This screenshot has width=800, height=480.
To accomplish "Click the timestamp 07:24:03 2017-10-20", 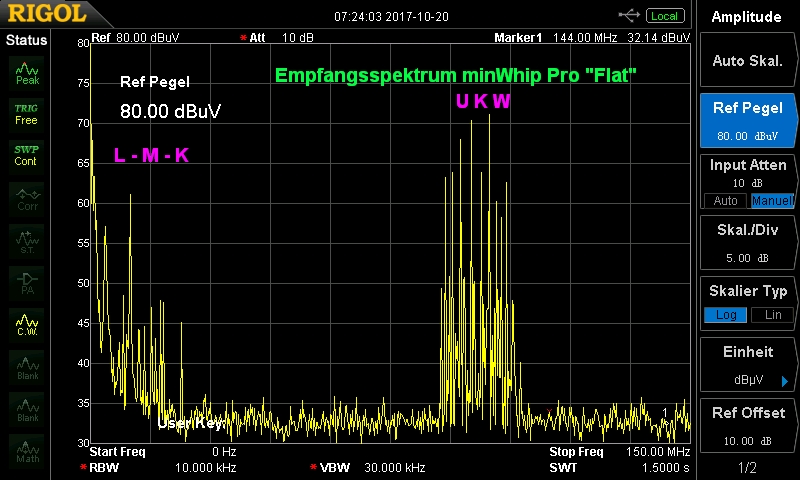I will (391, 17).
